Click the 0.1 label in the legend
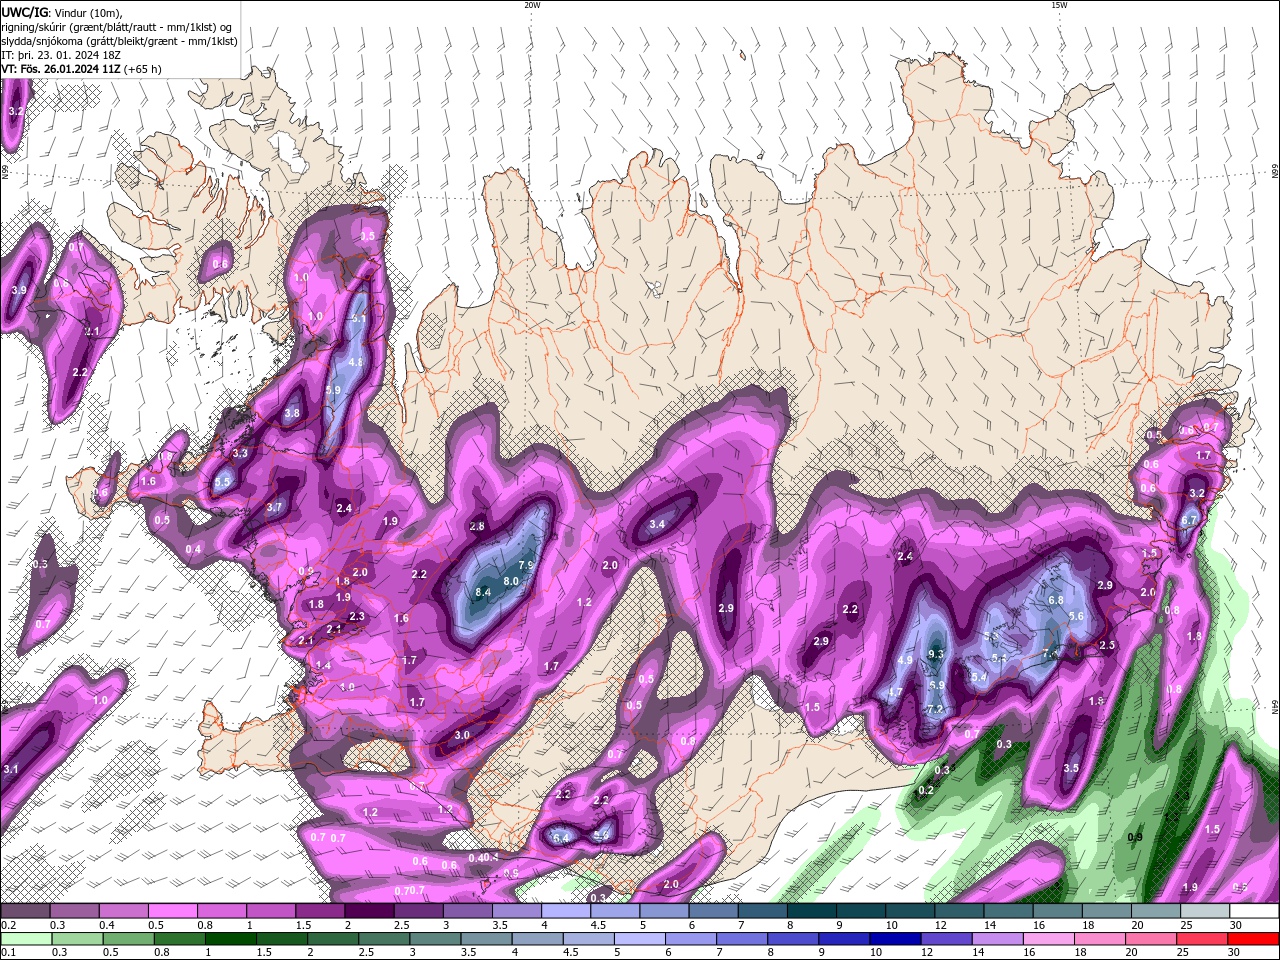Image resolution: width=1280 pixels, height=960 pixels. tap(7, 953)
